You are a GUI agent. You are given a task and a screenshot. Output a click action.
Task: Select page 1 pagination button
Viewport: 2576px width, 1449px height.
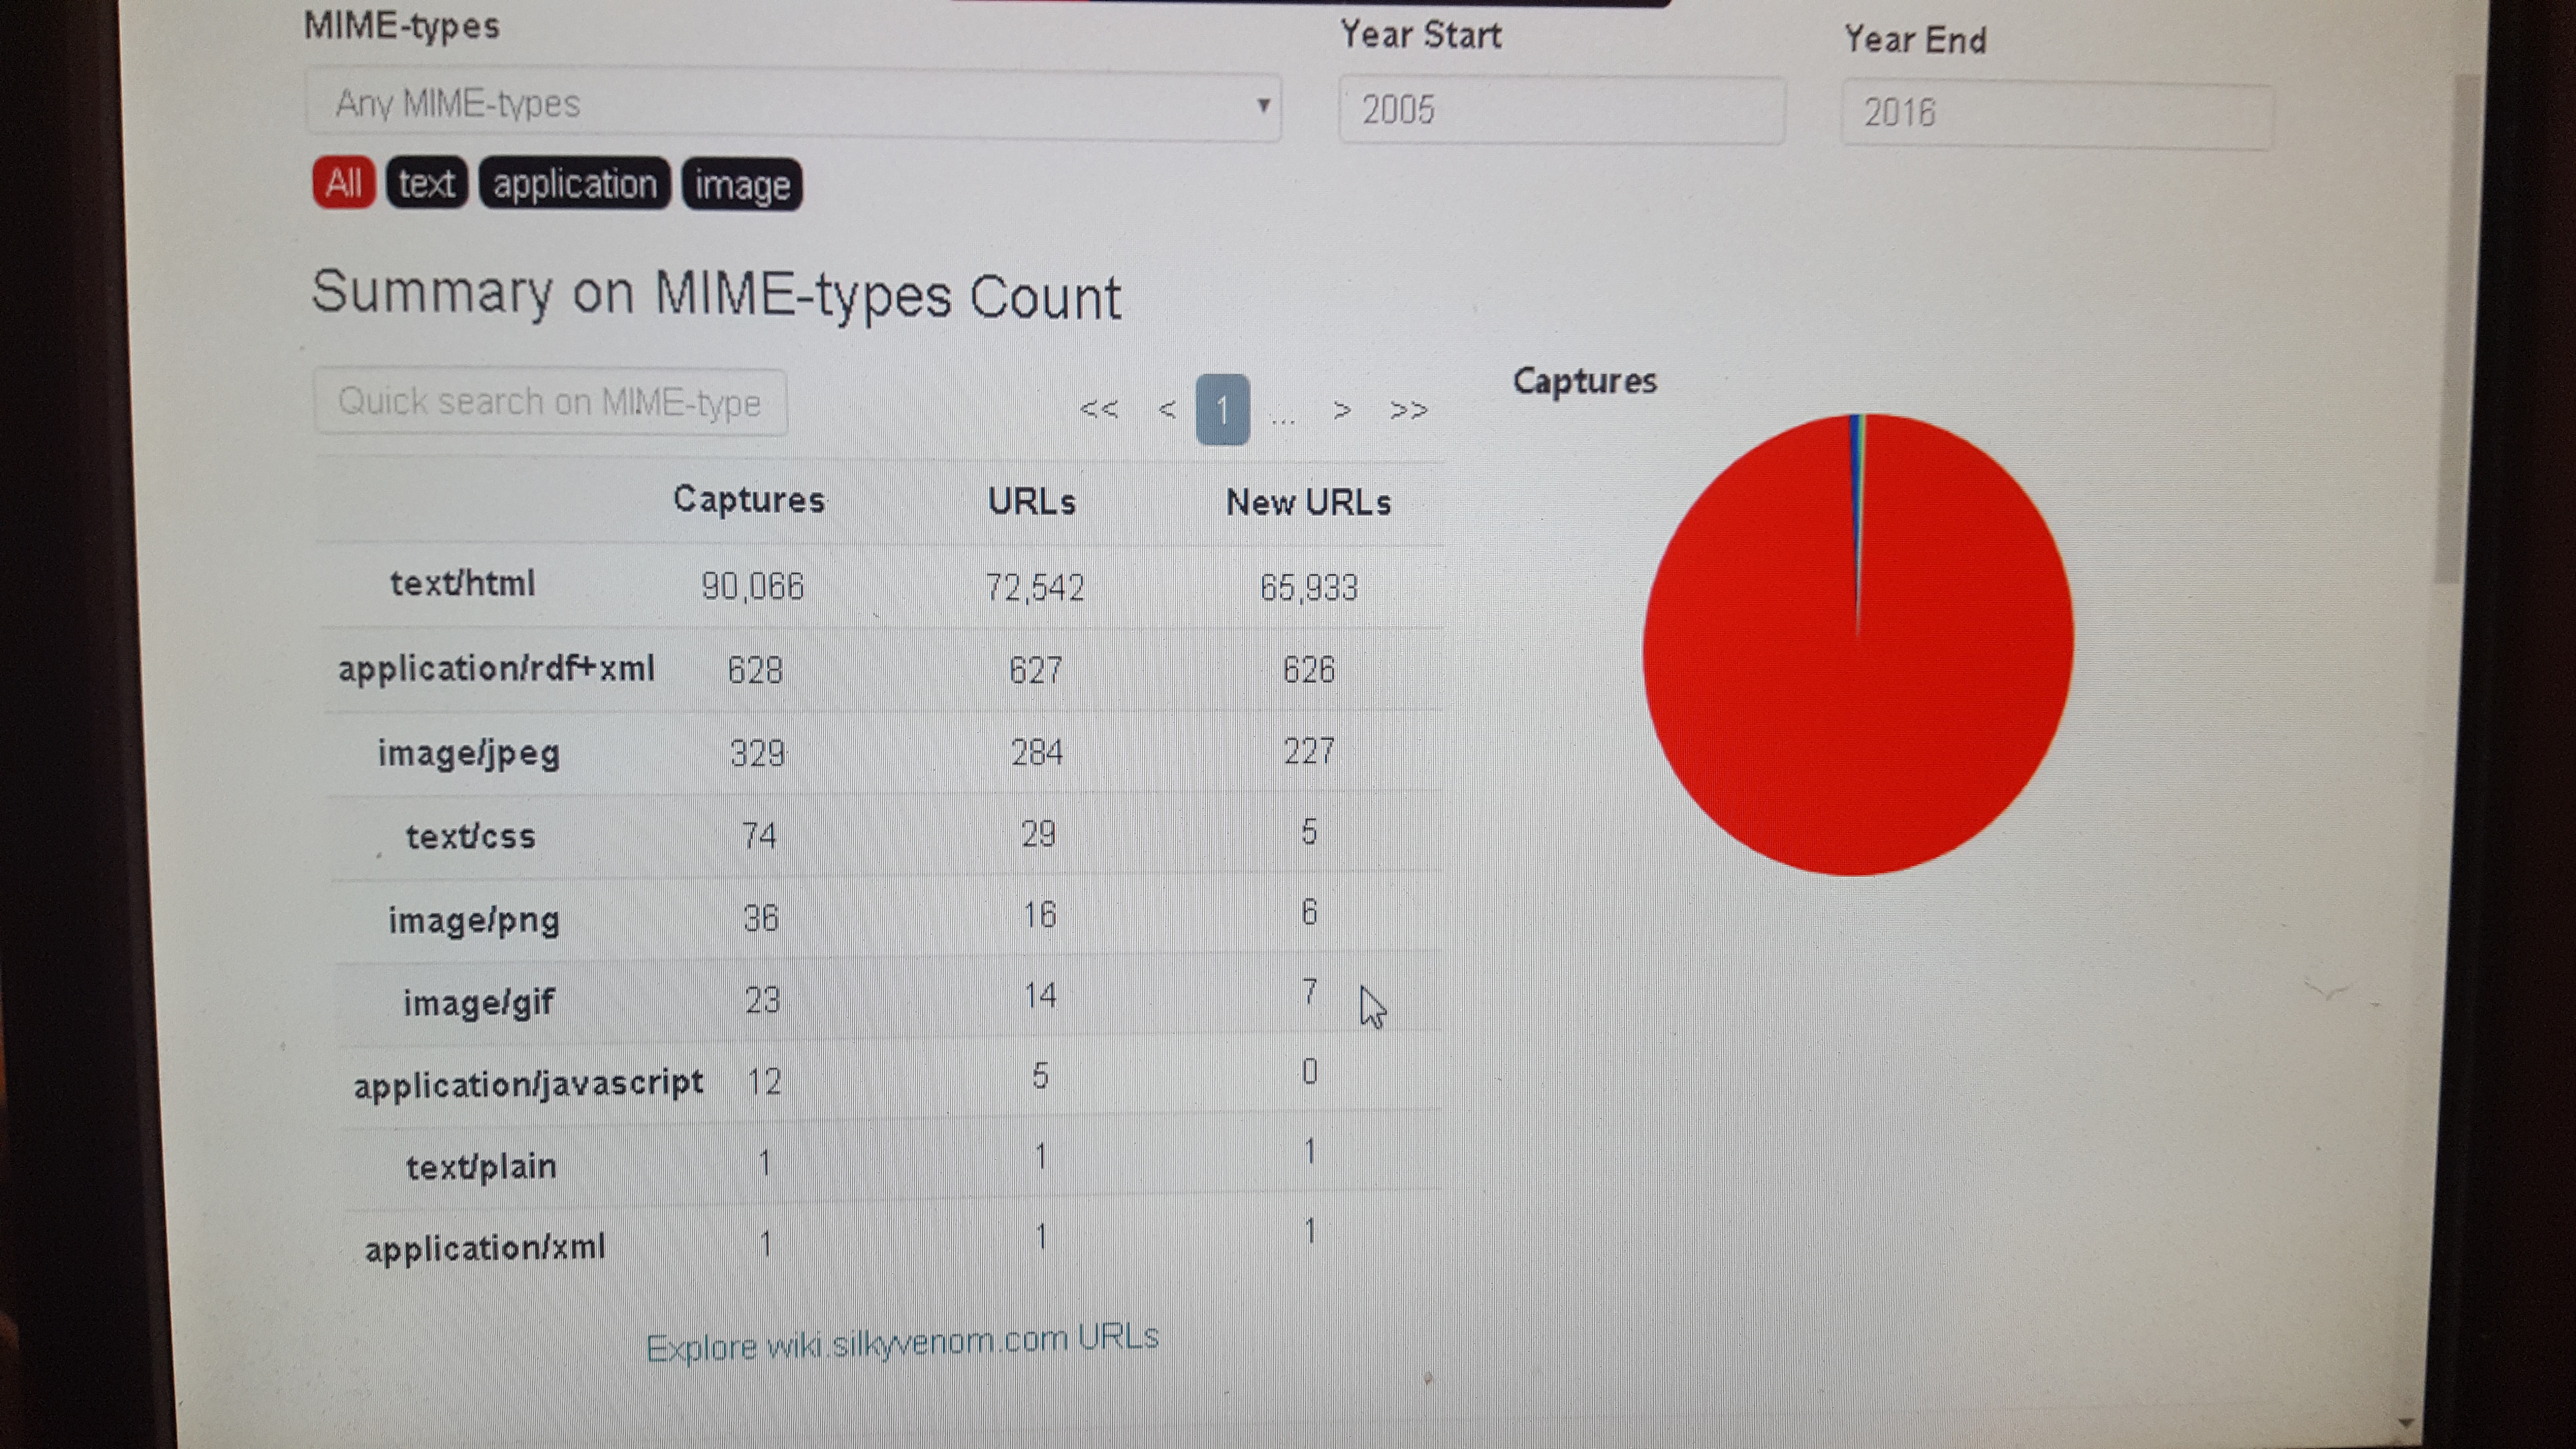[x=1222, y=410]
